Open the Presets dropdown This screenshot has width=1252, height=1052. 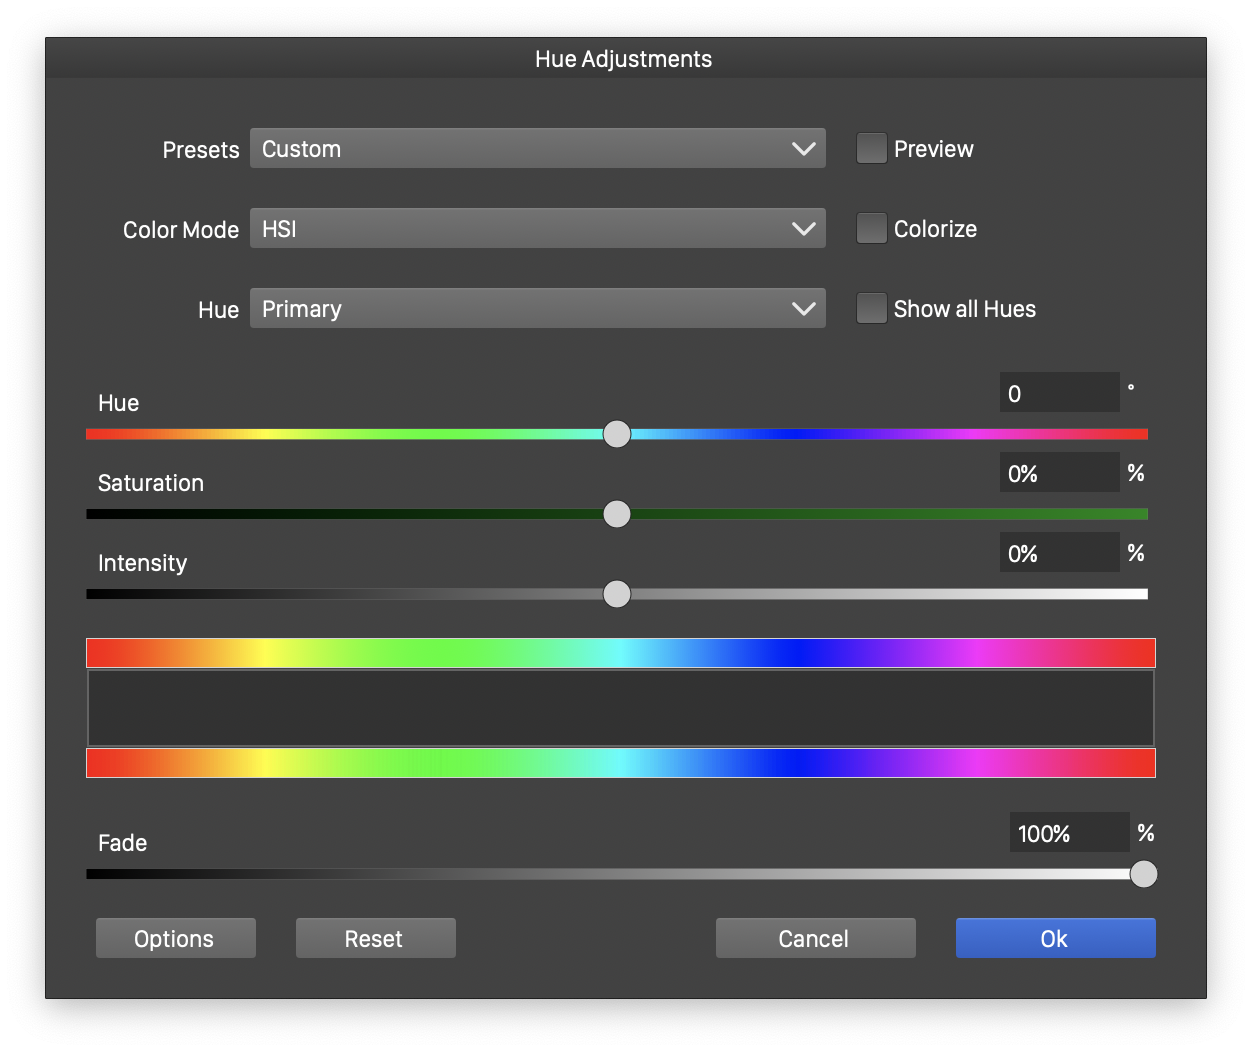537,149
